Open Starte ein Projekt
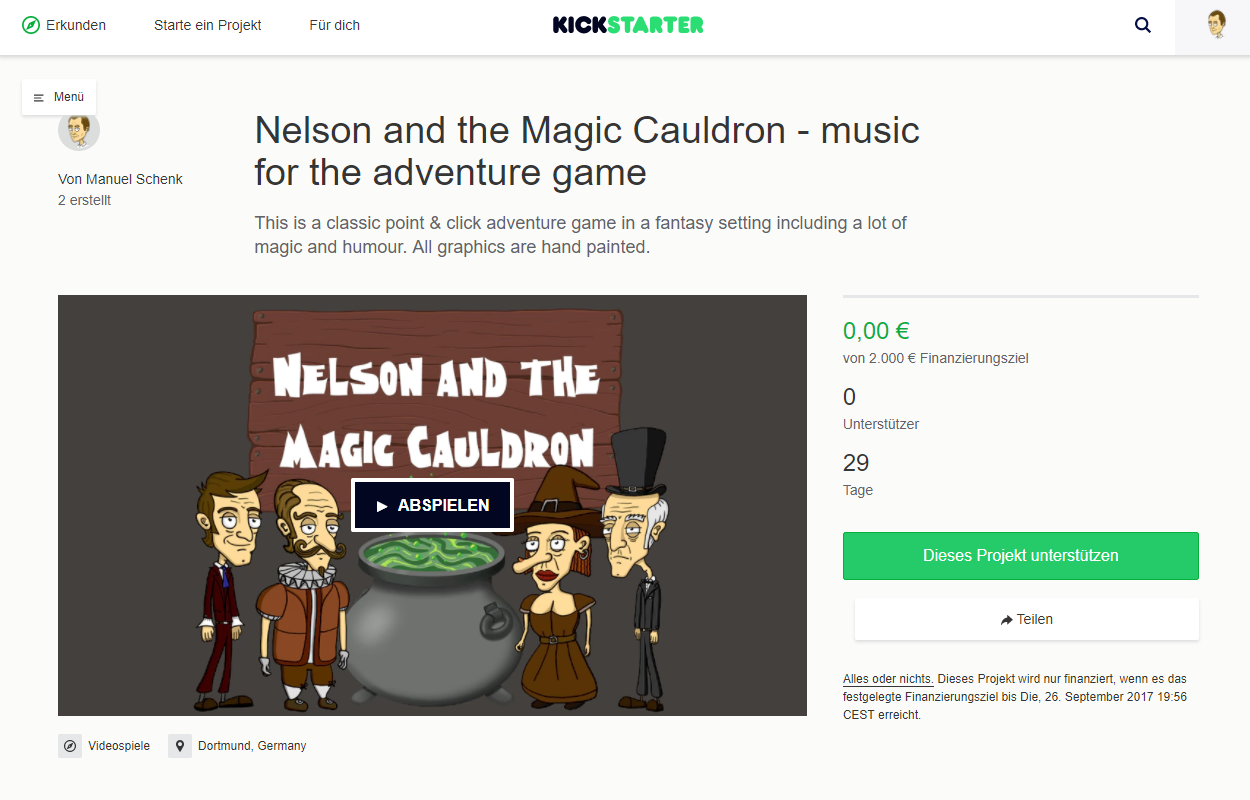 point(207,25)
